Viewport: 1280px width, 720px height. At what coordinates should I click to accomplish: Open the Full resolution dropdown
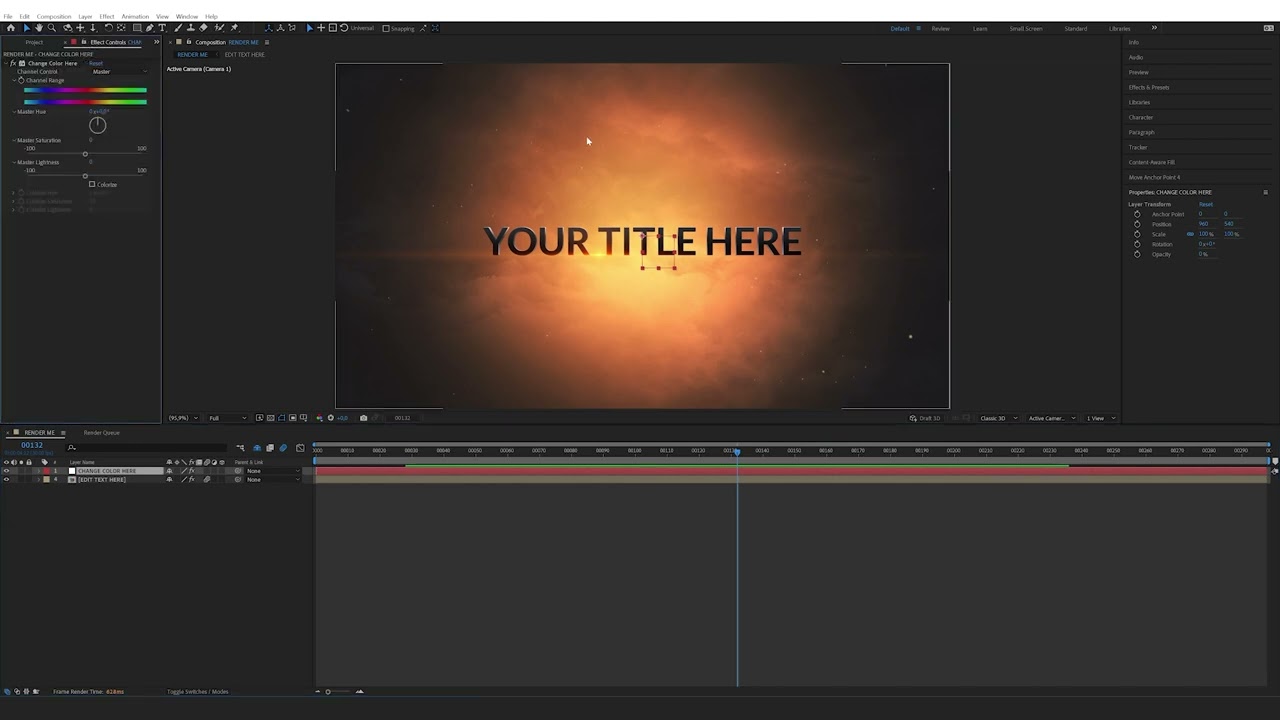coord(228,418)
